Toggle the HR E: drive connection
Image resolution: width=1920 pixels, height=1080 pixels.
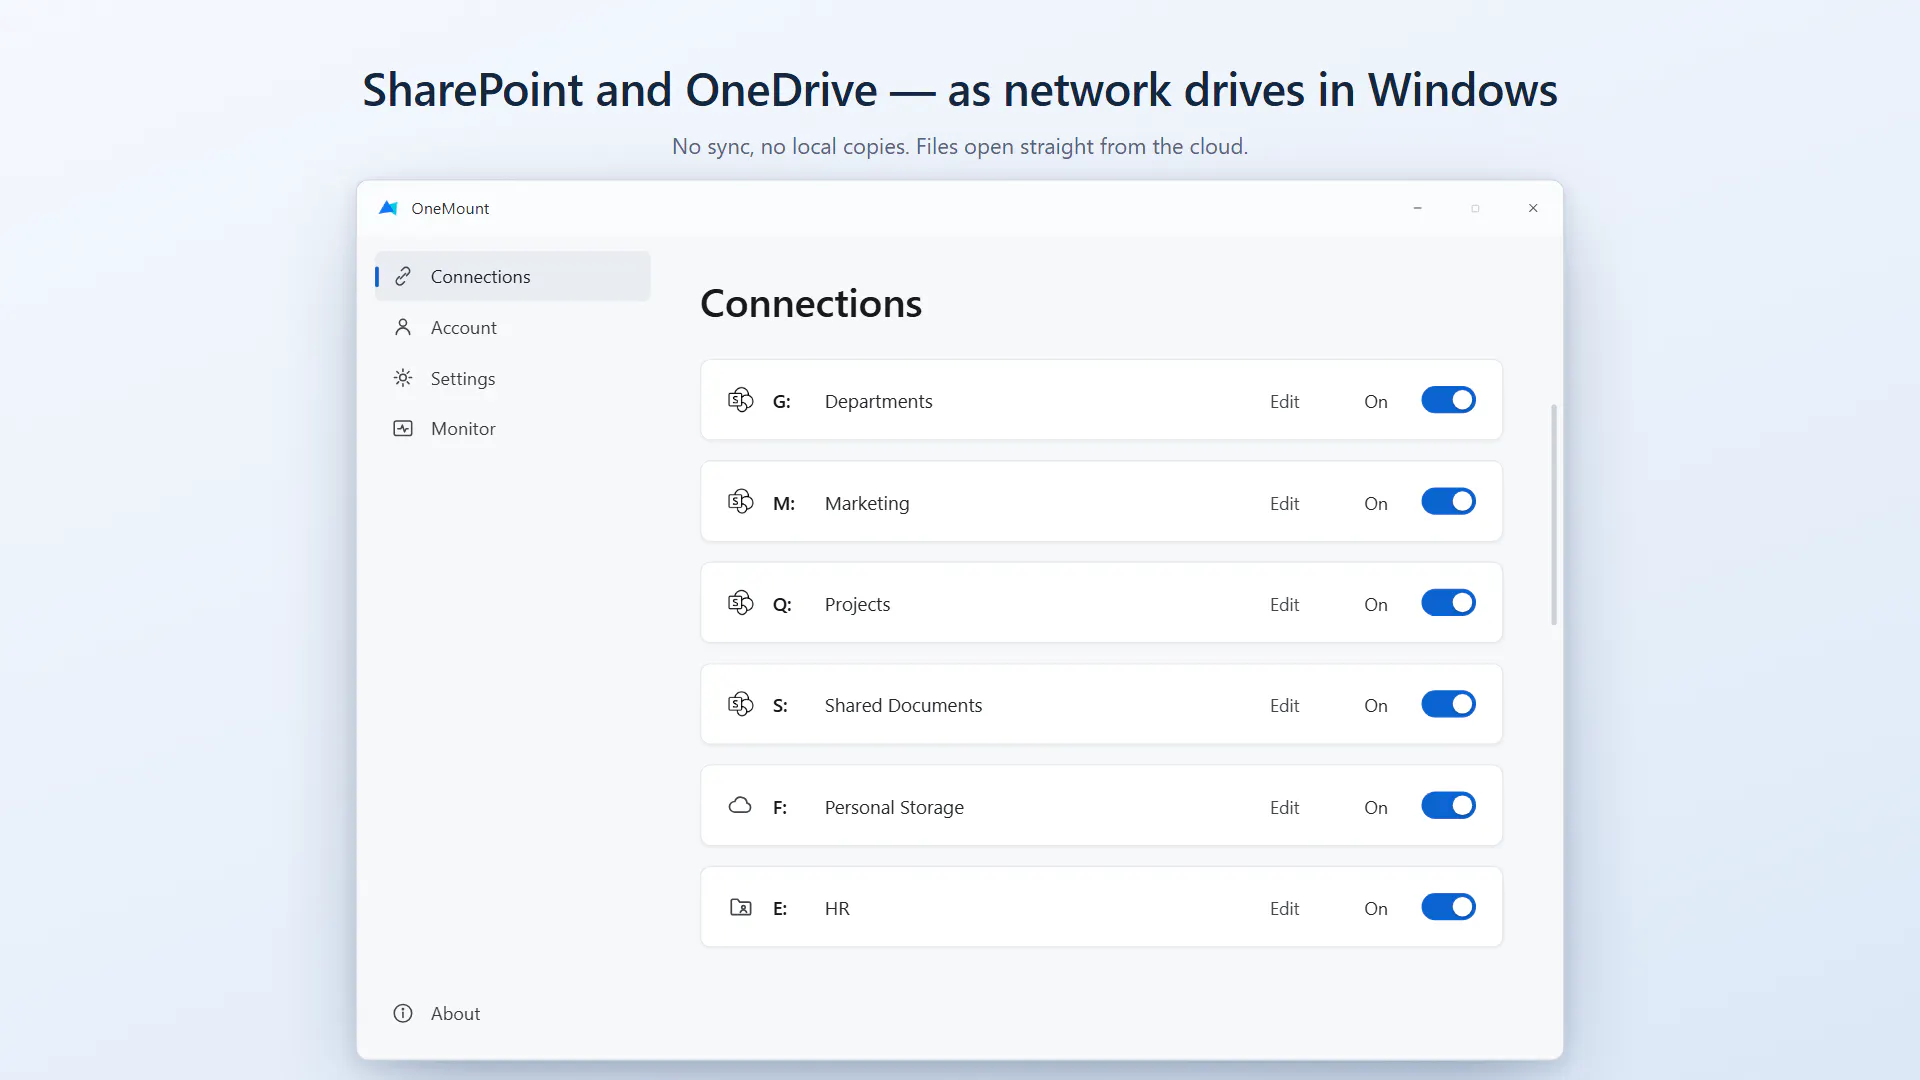click(1448, 907)
